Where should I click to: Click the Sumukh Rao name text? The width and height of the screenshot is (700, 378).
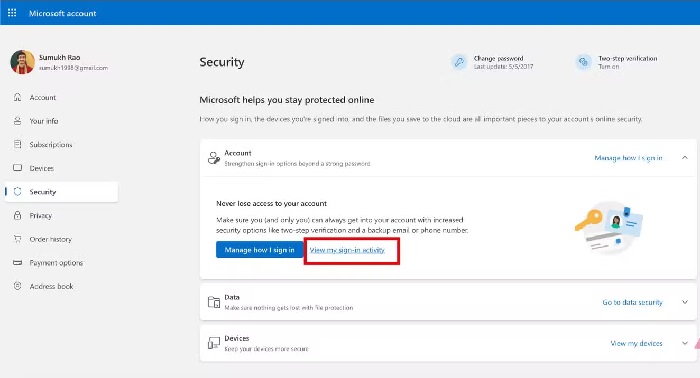(59, 58)
